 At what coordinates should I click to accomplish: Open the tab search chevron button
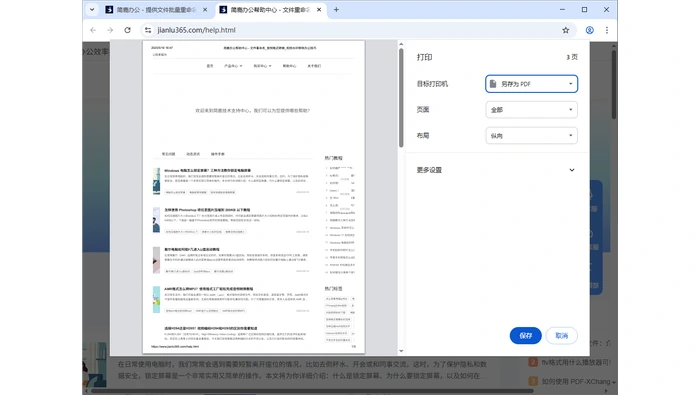(92, 9)
